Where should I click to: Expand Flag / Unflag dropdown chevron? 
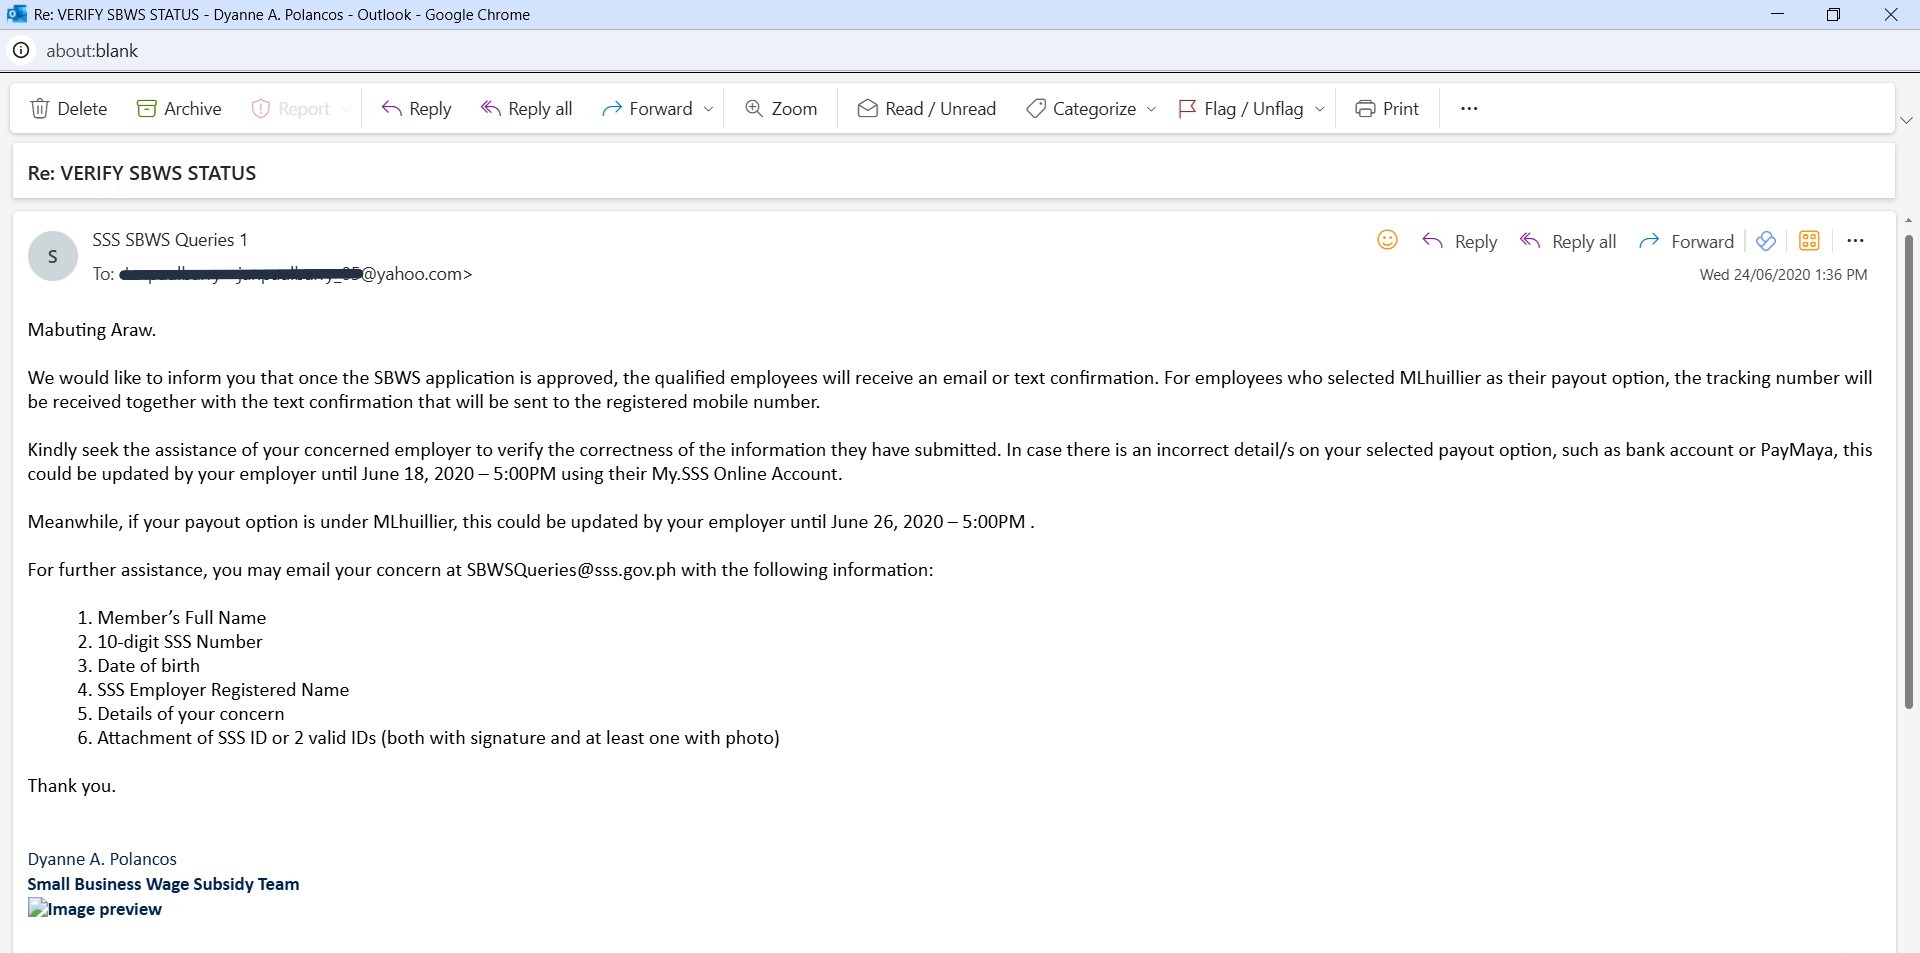[1319, 109]
